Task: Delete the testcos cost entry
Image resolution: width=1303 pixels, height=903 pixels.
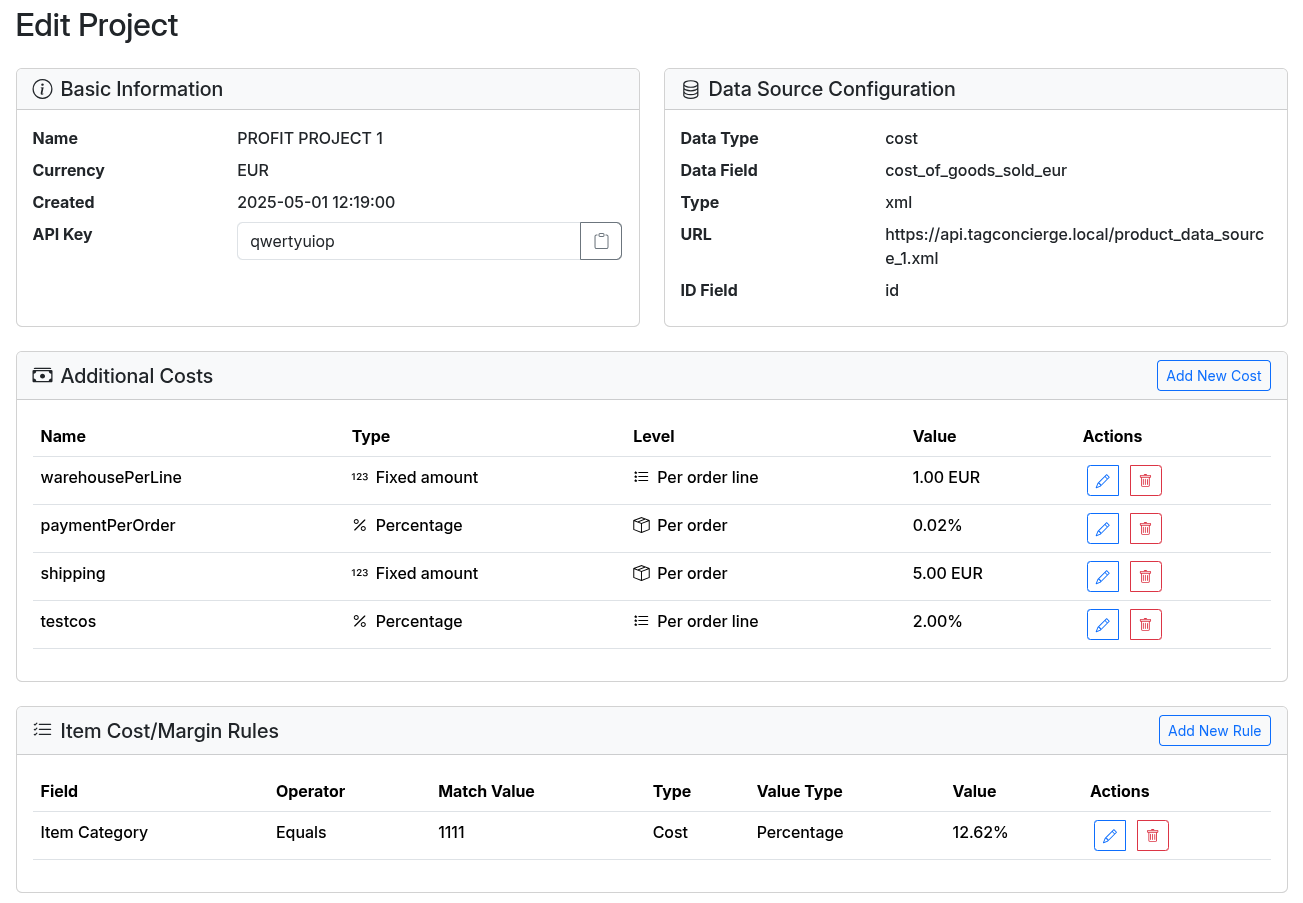Action: pos(1145,624)
